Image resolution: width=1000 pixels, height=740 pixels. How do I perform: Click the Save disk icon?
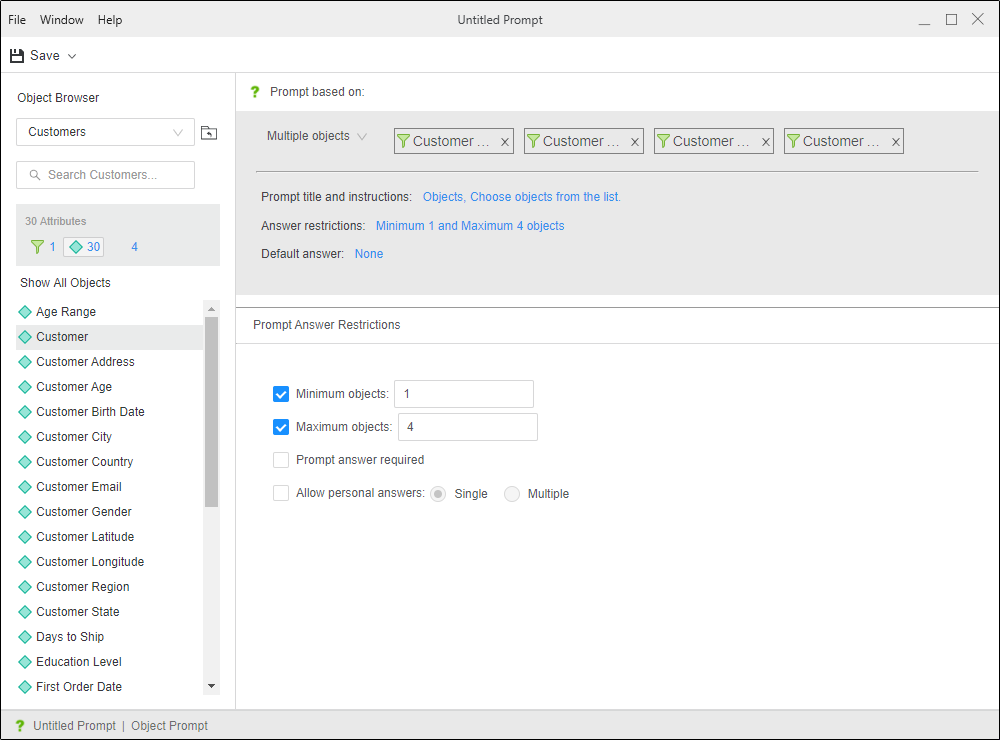click(17, 56)
